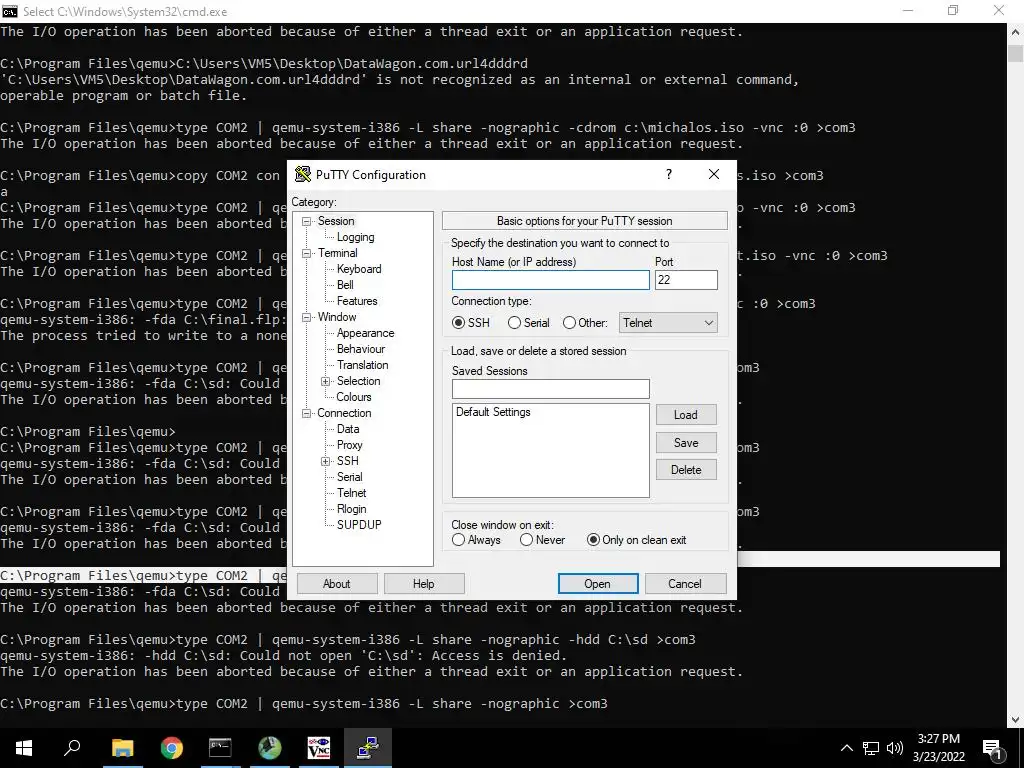Click cmd window scrollbar down arrow
This screenshot has height=768, width=1024.
[1016, 720]
